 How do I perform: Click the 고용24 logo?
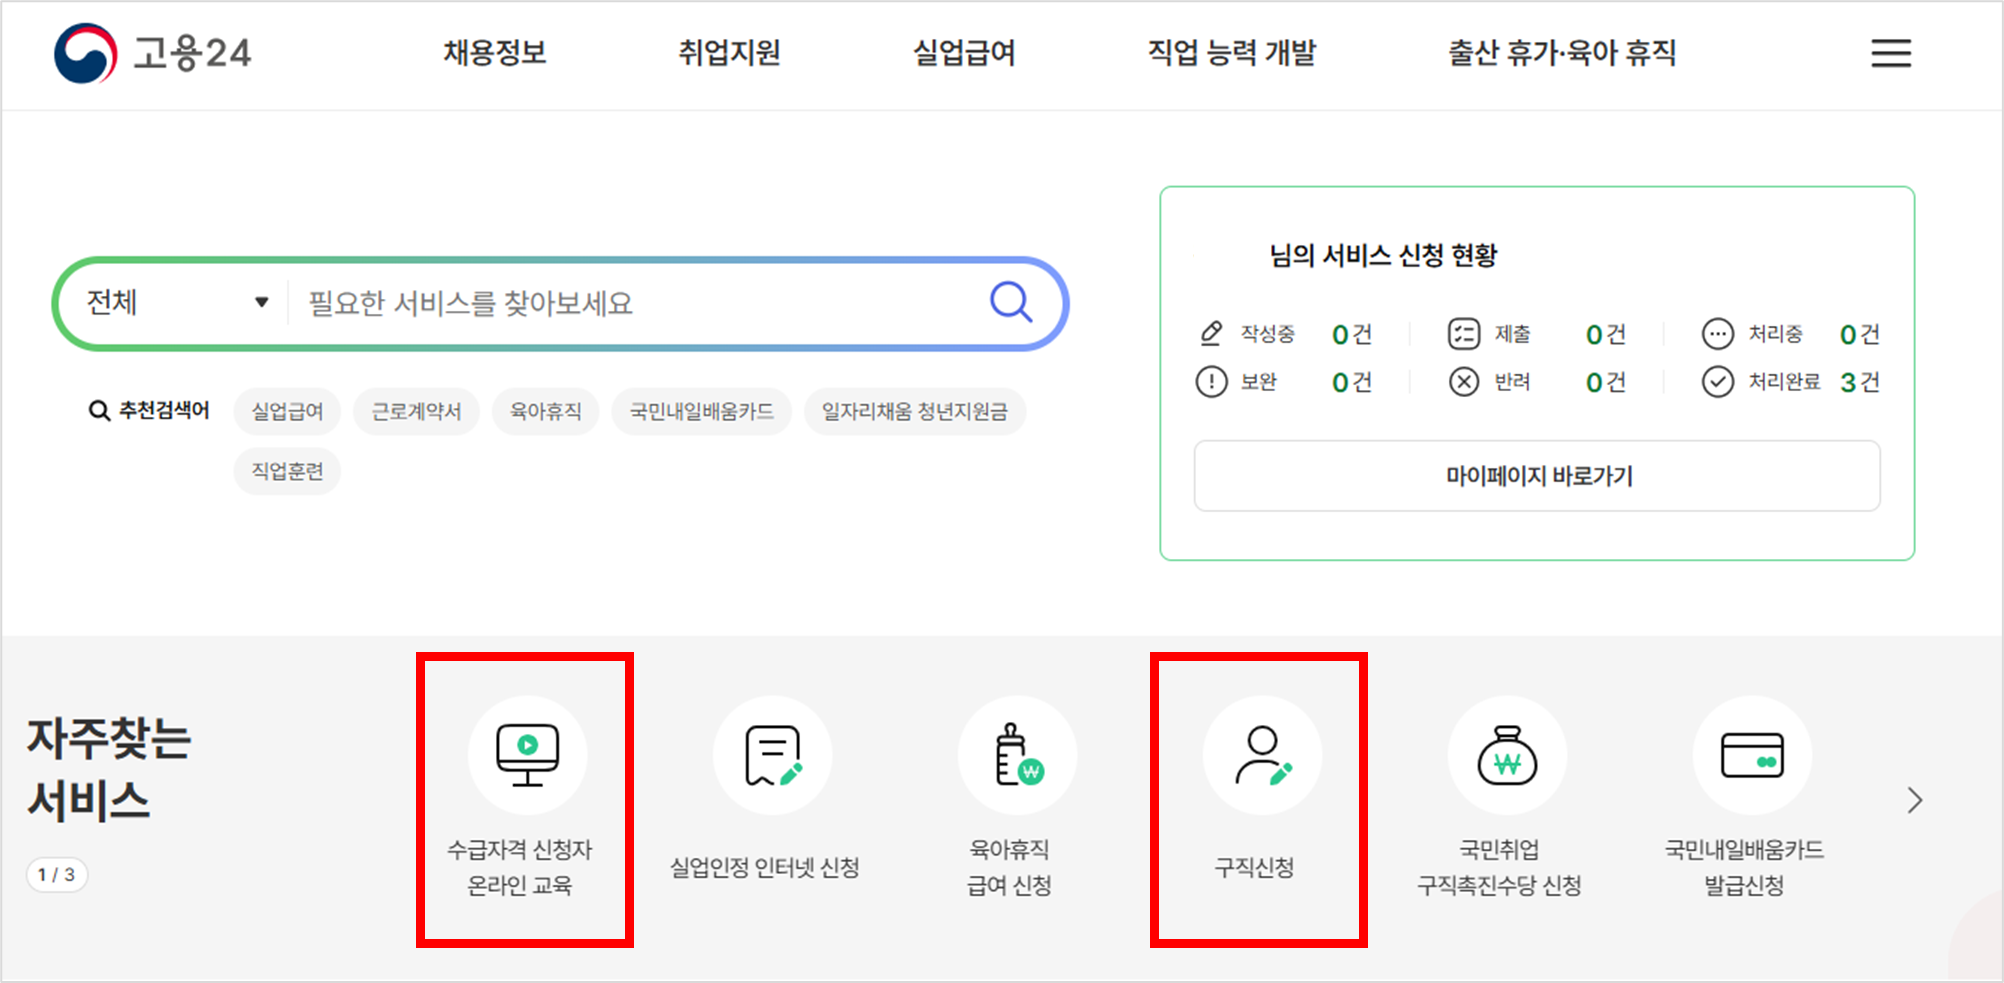pos(152,53)
